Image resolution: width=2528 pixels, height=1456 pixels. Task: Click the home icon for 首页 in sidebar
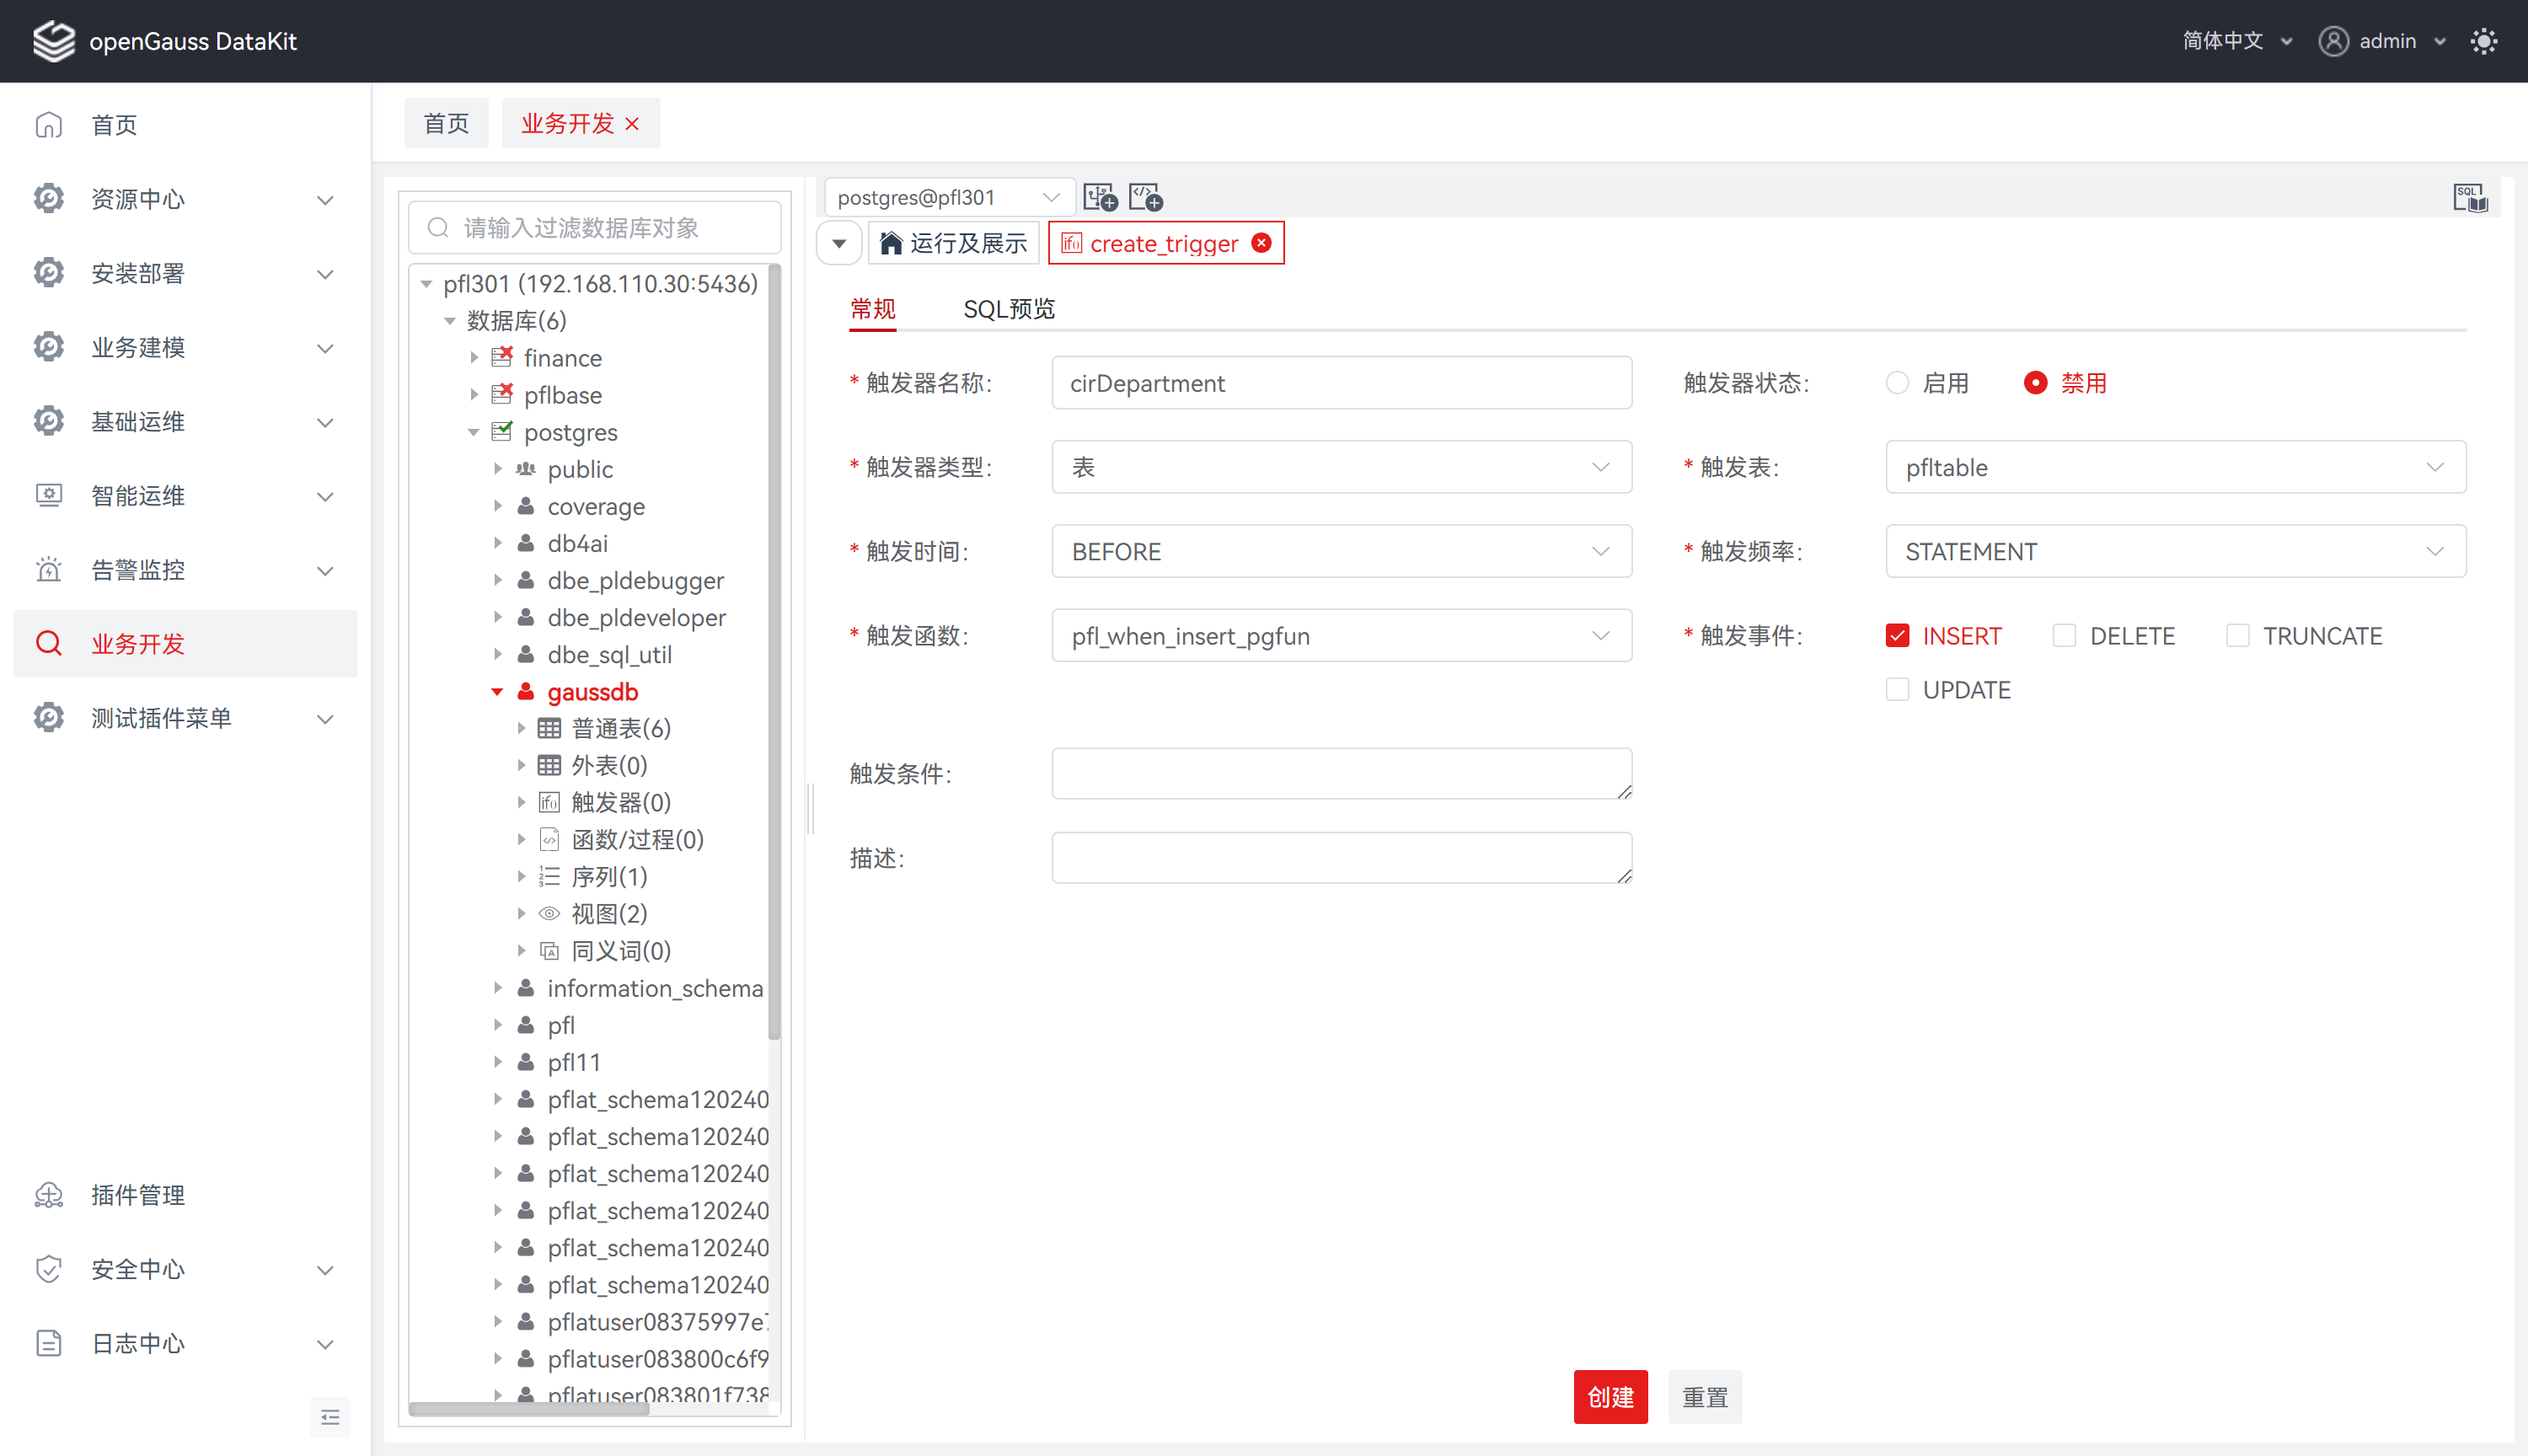[x=48, y=125]
